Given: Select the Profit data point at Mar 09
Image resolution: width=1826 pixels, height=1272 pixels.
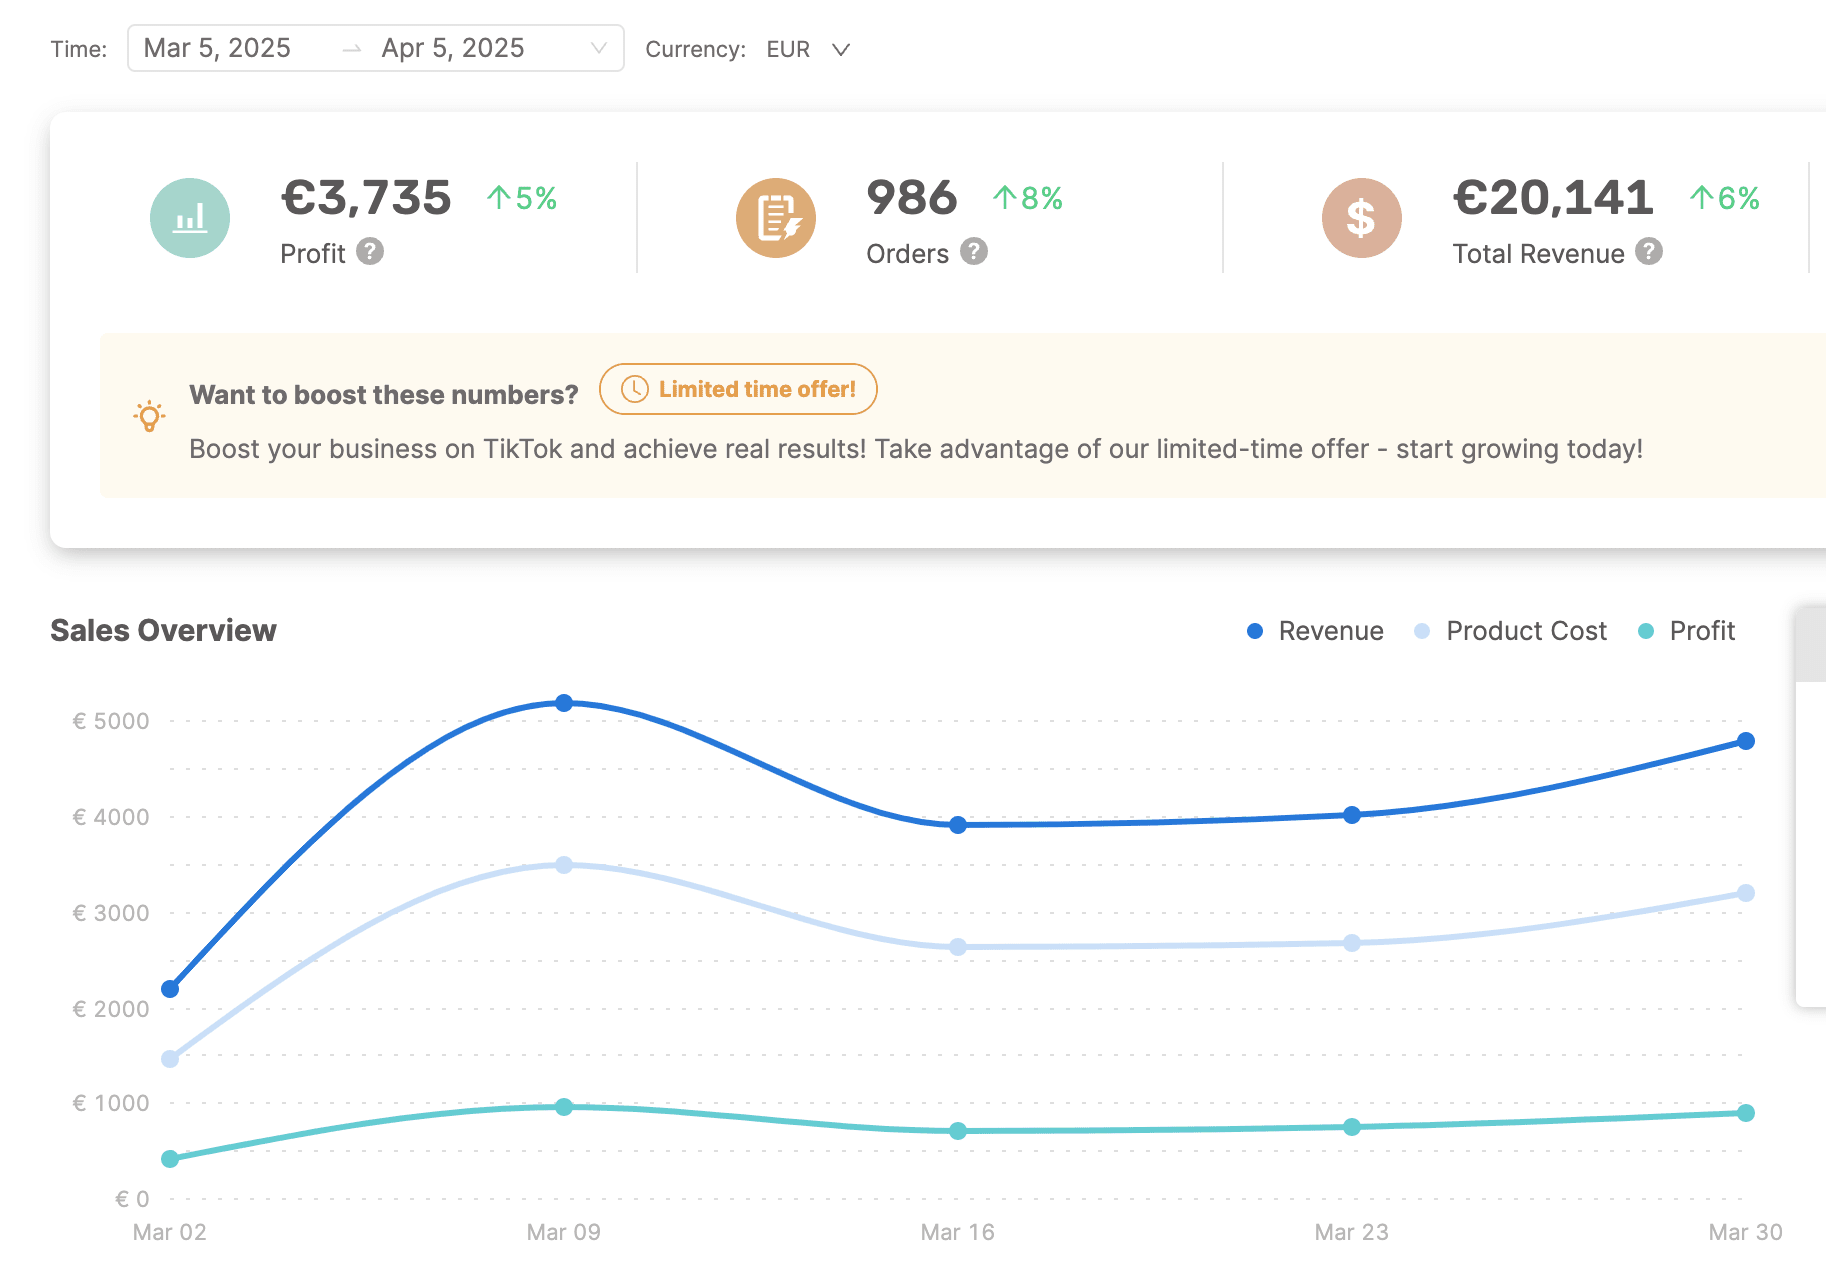Looking at the screenshot, I should [564, 1107].
